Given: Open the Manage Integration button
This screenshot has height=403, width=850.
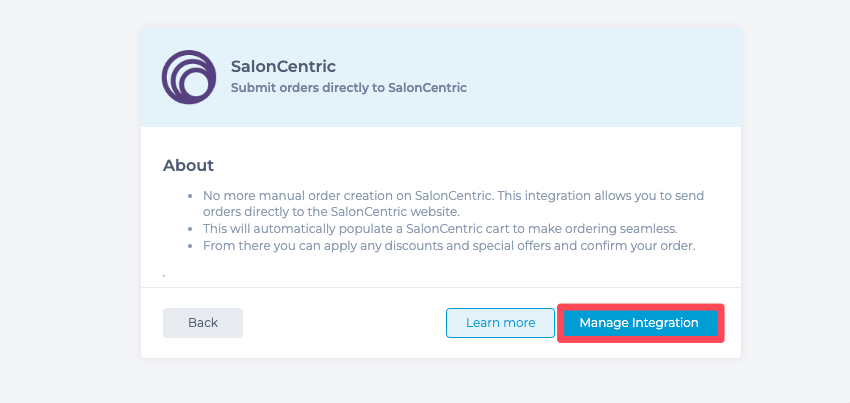Looking at the screenshot, I should click(640, 323).
